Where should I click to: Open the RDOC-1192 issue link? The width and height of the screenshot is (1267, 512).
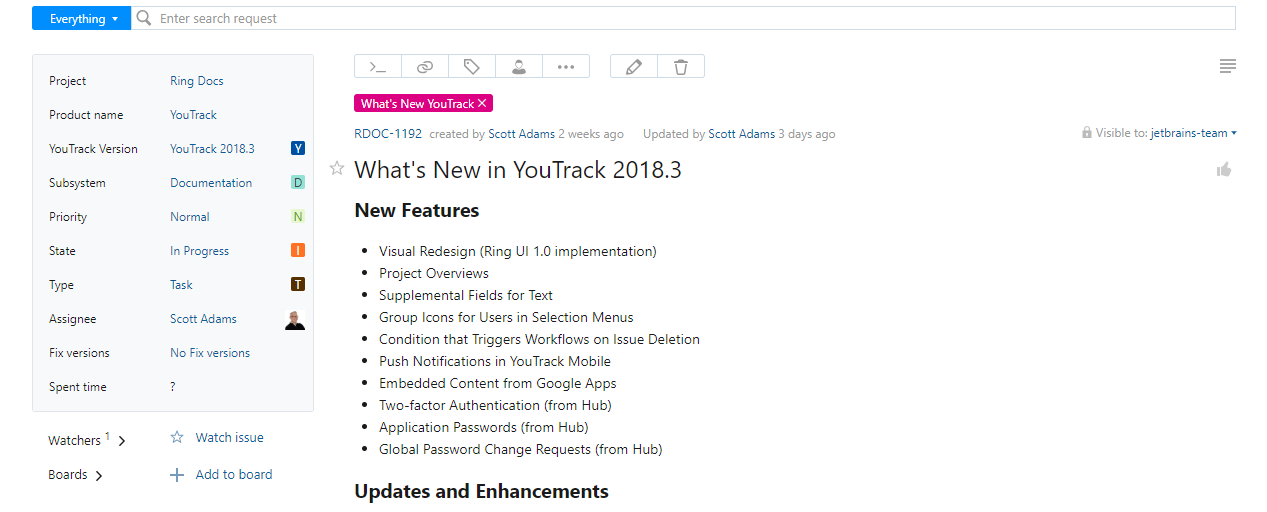click(x=388, y=134)
